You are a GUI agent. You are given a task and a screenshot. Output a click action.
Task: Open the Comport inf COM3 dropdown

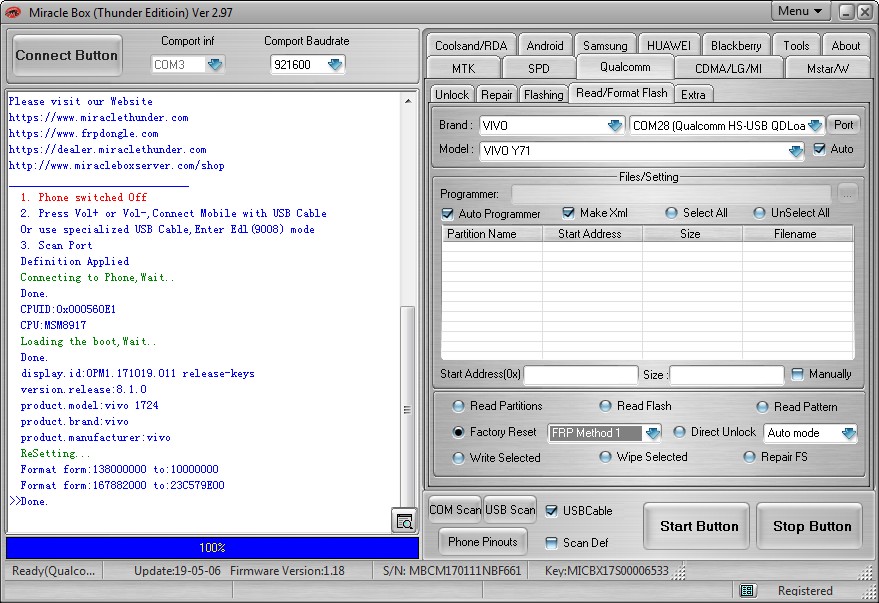coord(215,64)
